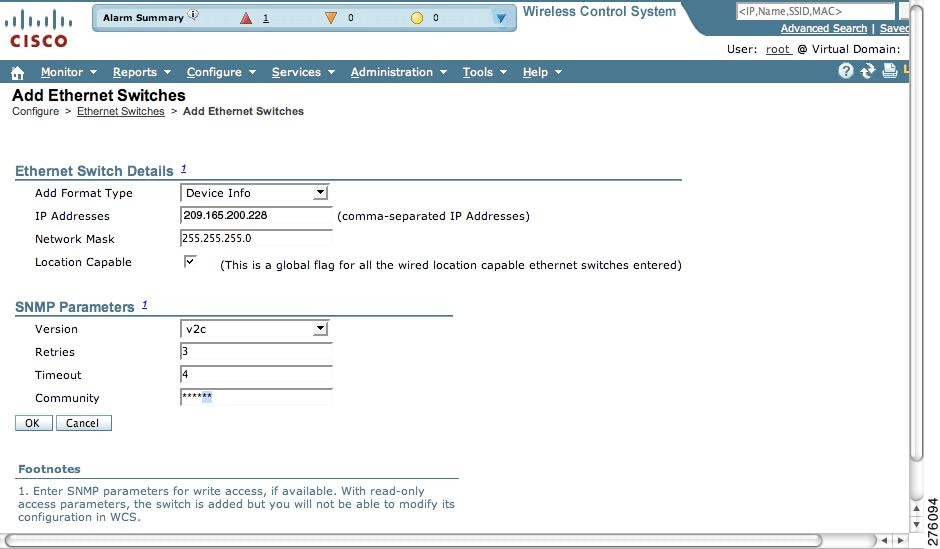This screenshot has height=549, width=940.
Task: Open the Configure menu
Action: [221, 72]
